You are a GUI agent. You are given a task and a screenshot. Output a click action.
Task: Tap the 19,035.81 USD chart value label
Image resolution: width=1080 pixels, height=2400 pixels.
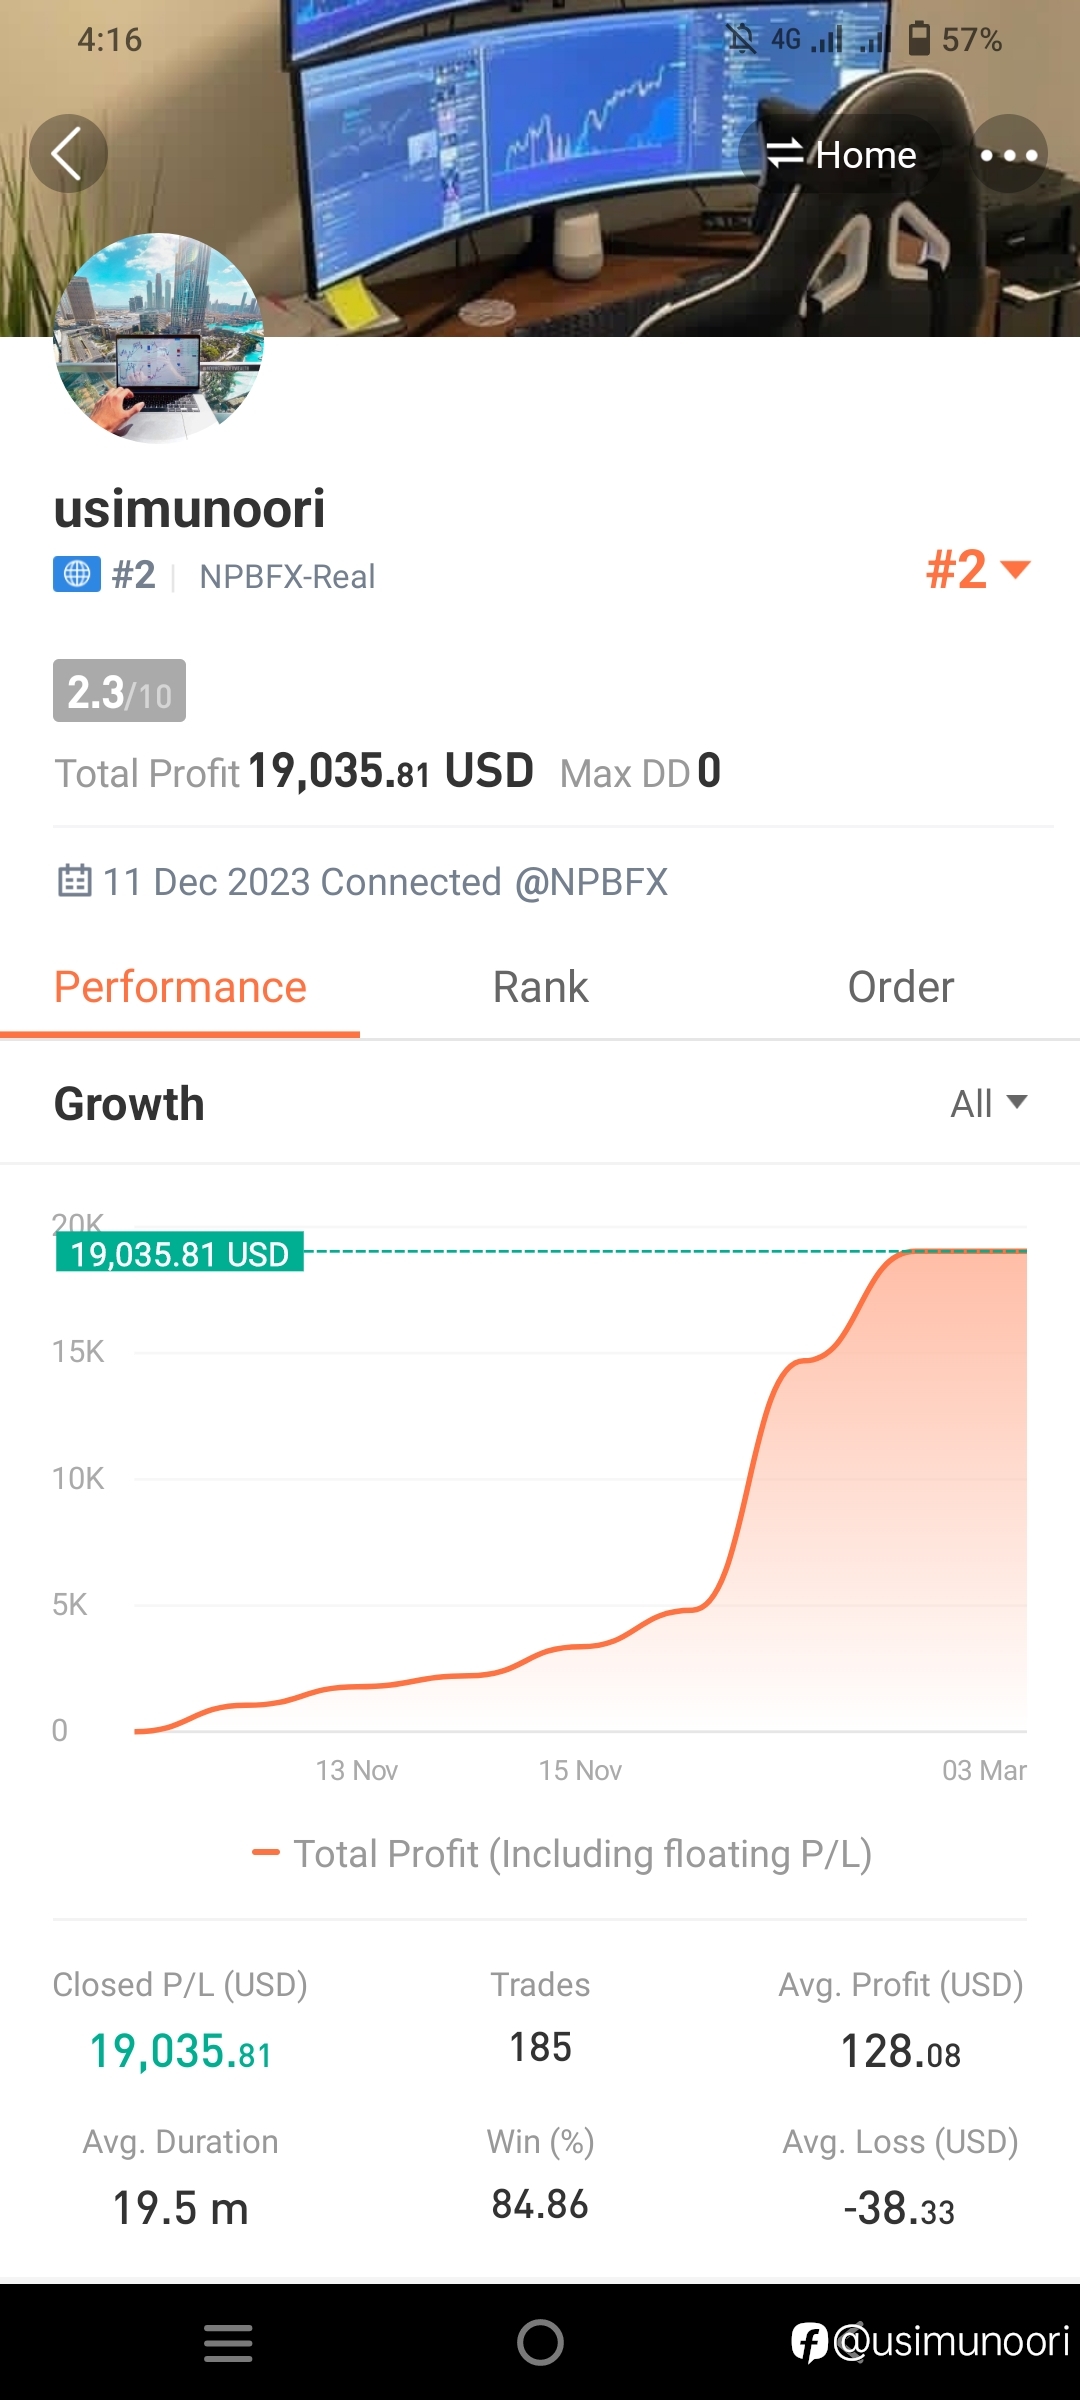[180, 1253]
